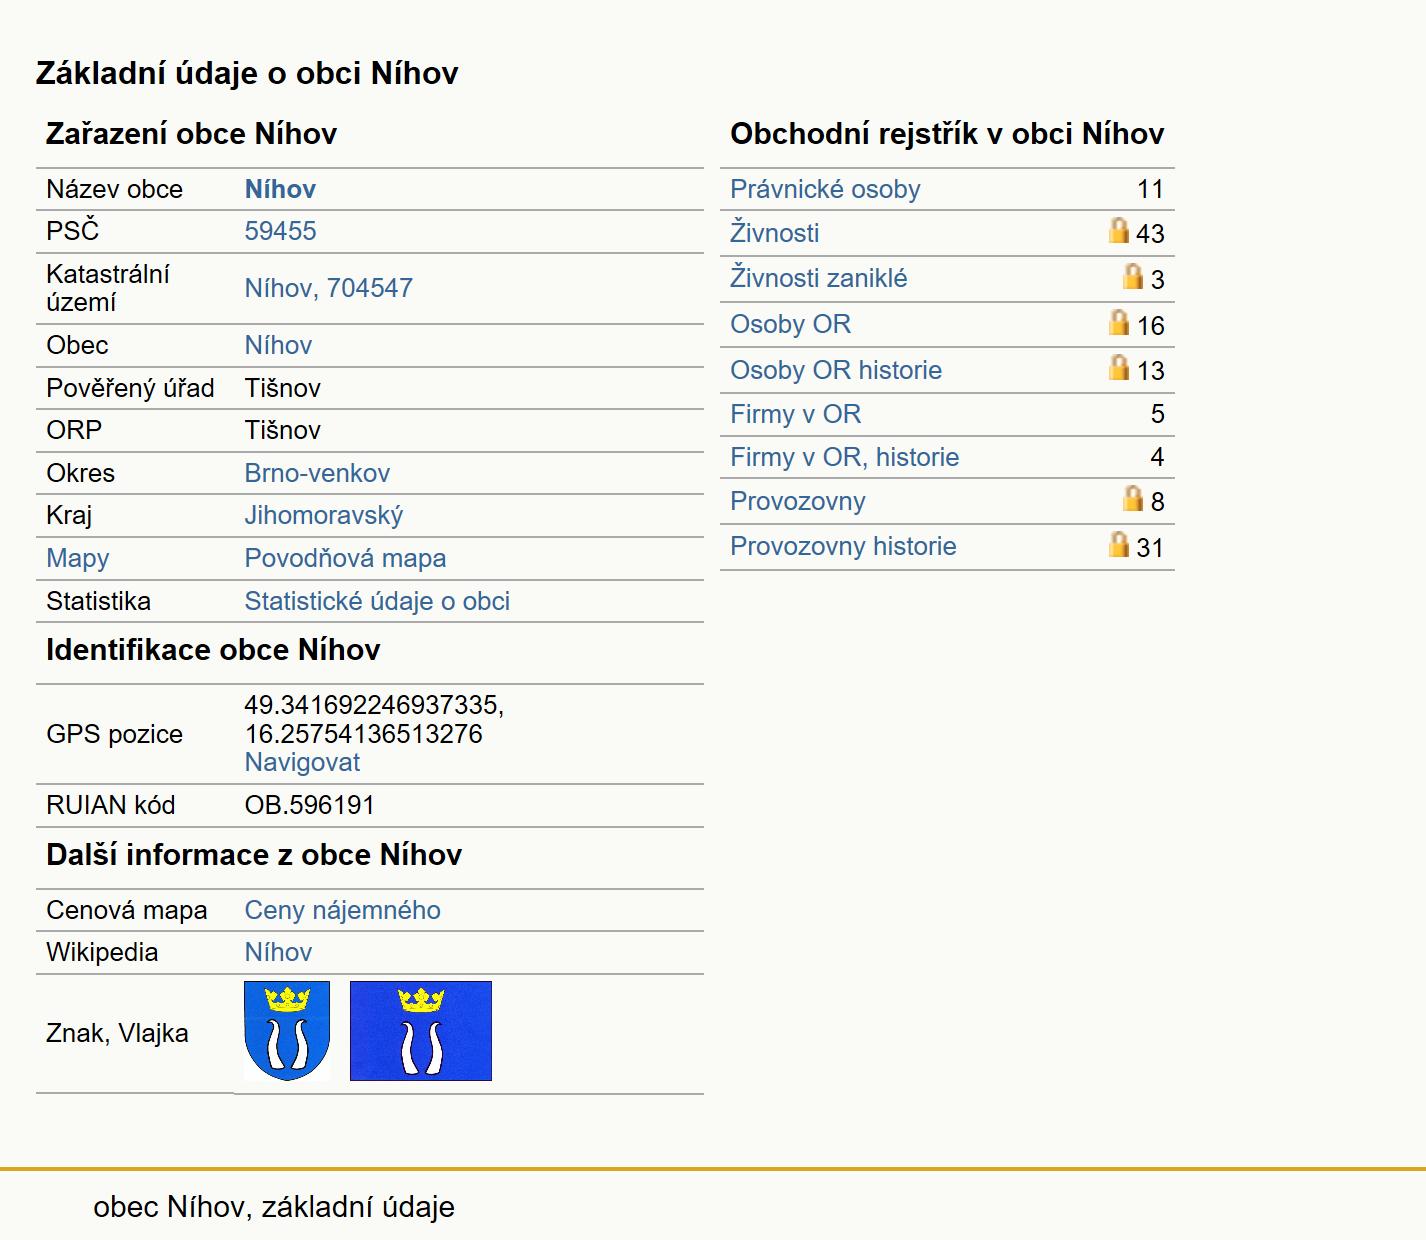The image size is (1426, 1240).
Task: Open the Živnosti listing
Action: click(774, 233)
